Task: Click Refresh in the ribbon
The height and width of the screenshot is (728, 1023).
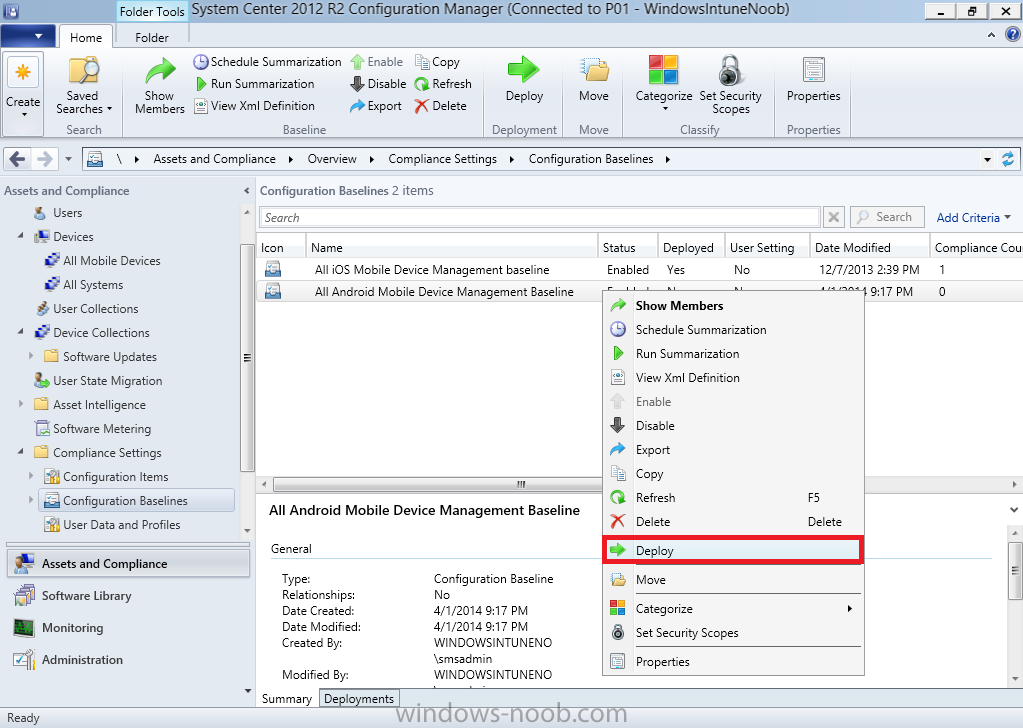Action: point(443,84)
